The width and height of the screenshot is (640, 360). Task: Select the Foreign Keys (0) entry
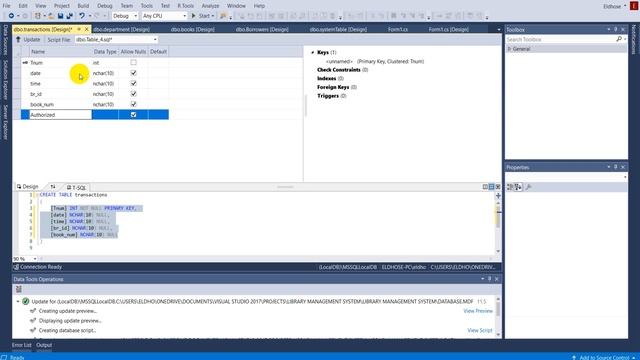coord(337,87)
